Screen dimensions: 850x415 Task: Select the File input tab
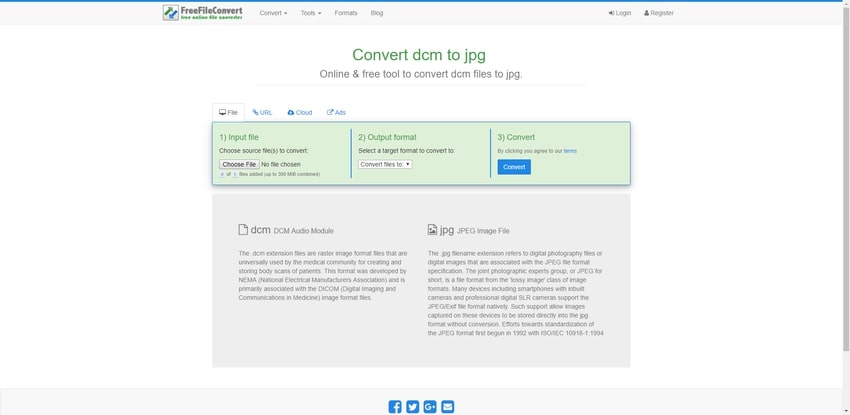coord(228,112)
